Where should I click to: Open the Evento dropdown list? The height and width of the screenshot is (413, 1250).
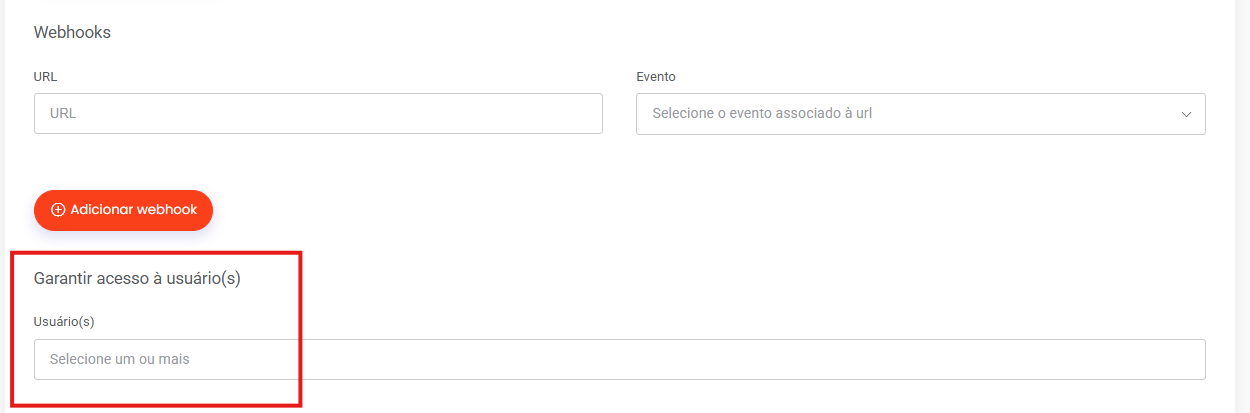click(x=920, y=114)
